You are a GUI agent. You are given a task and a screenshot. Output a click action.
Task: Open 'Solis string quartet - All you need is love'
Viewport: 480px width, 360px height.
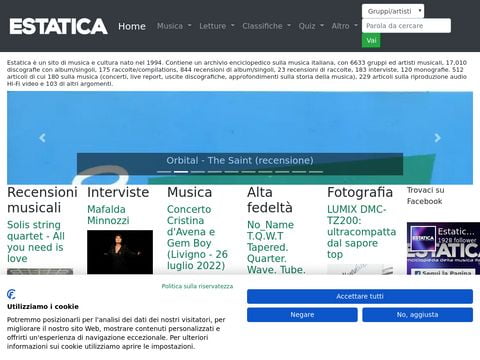(36, 242)
